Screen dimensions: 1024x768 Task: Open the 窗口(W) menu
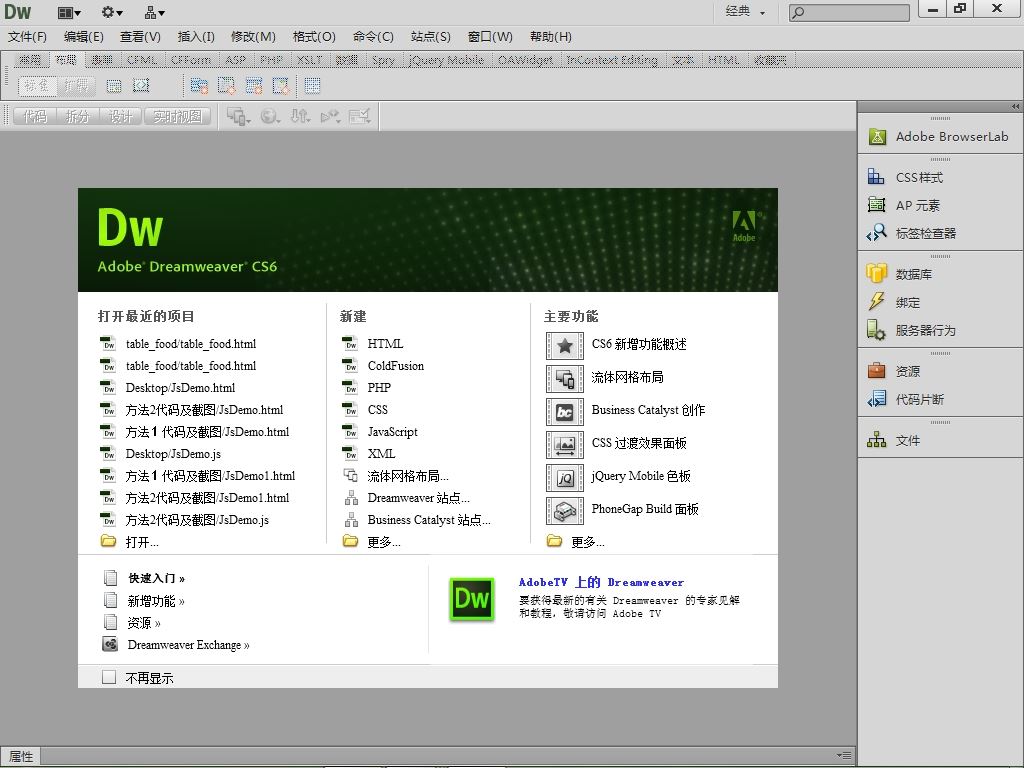(490, 37)
